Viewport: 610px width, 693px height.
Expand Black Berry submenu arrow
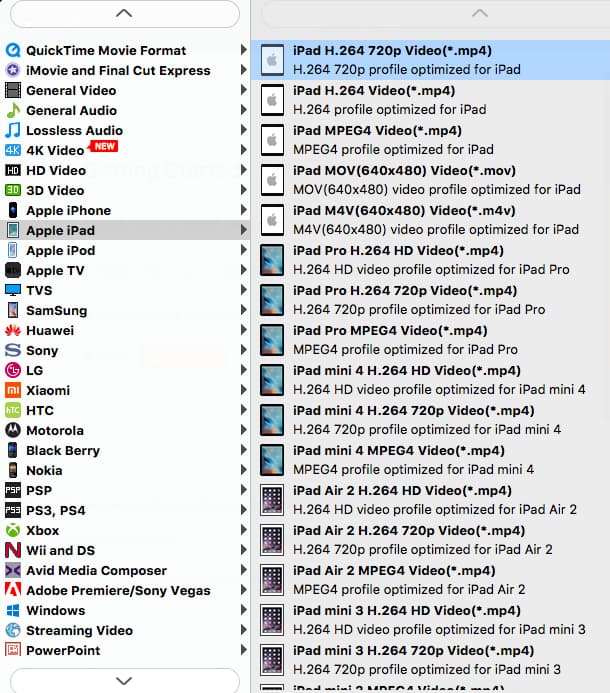pyautogui.click(x=243, y=450)
